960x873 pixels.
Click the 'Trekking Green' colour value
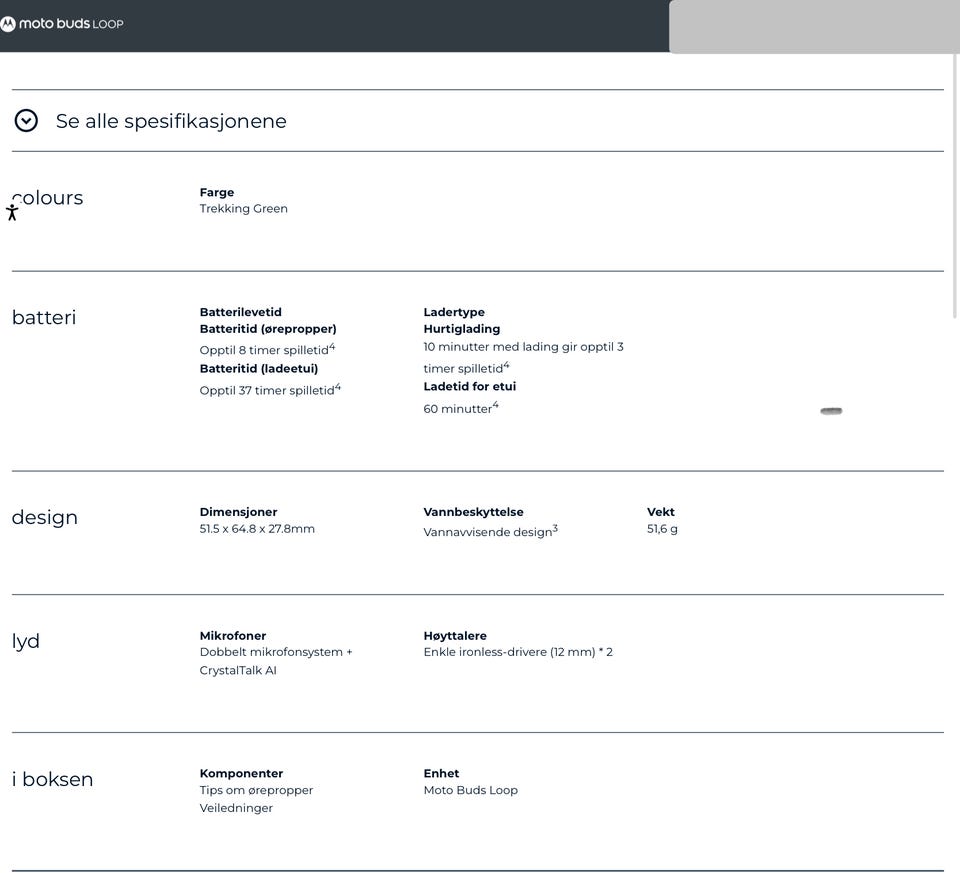244,209
